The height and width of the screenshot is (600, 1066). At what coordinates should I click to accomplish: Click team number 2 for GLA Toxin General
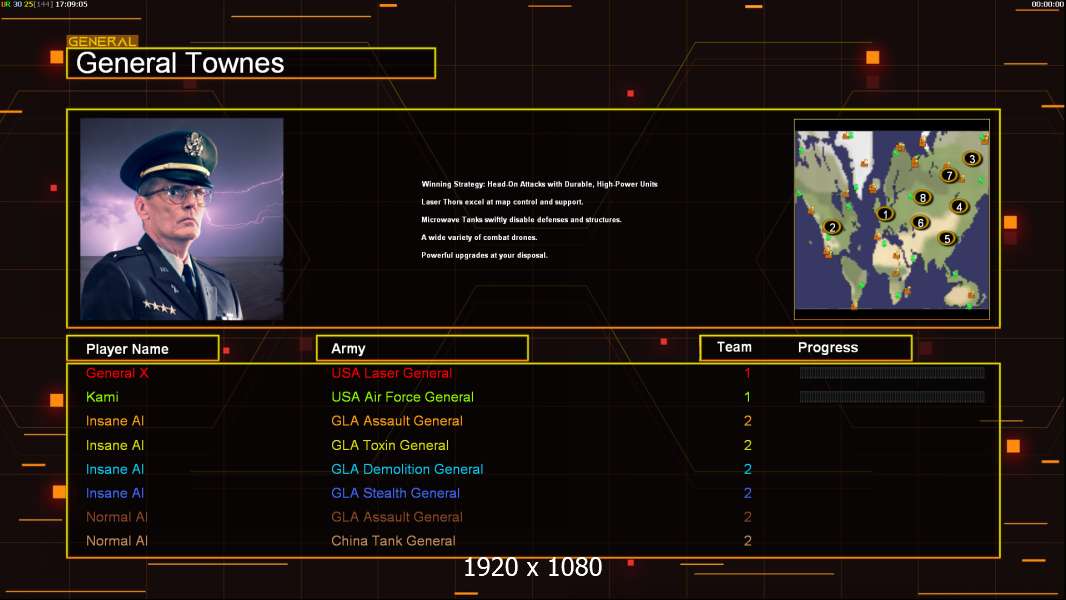point(748,445)
